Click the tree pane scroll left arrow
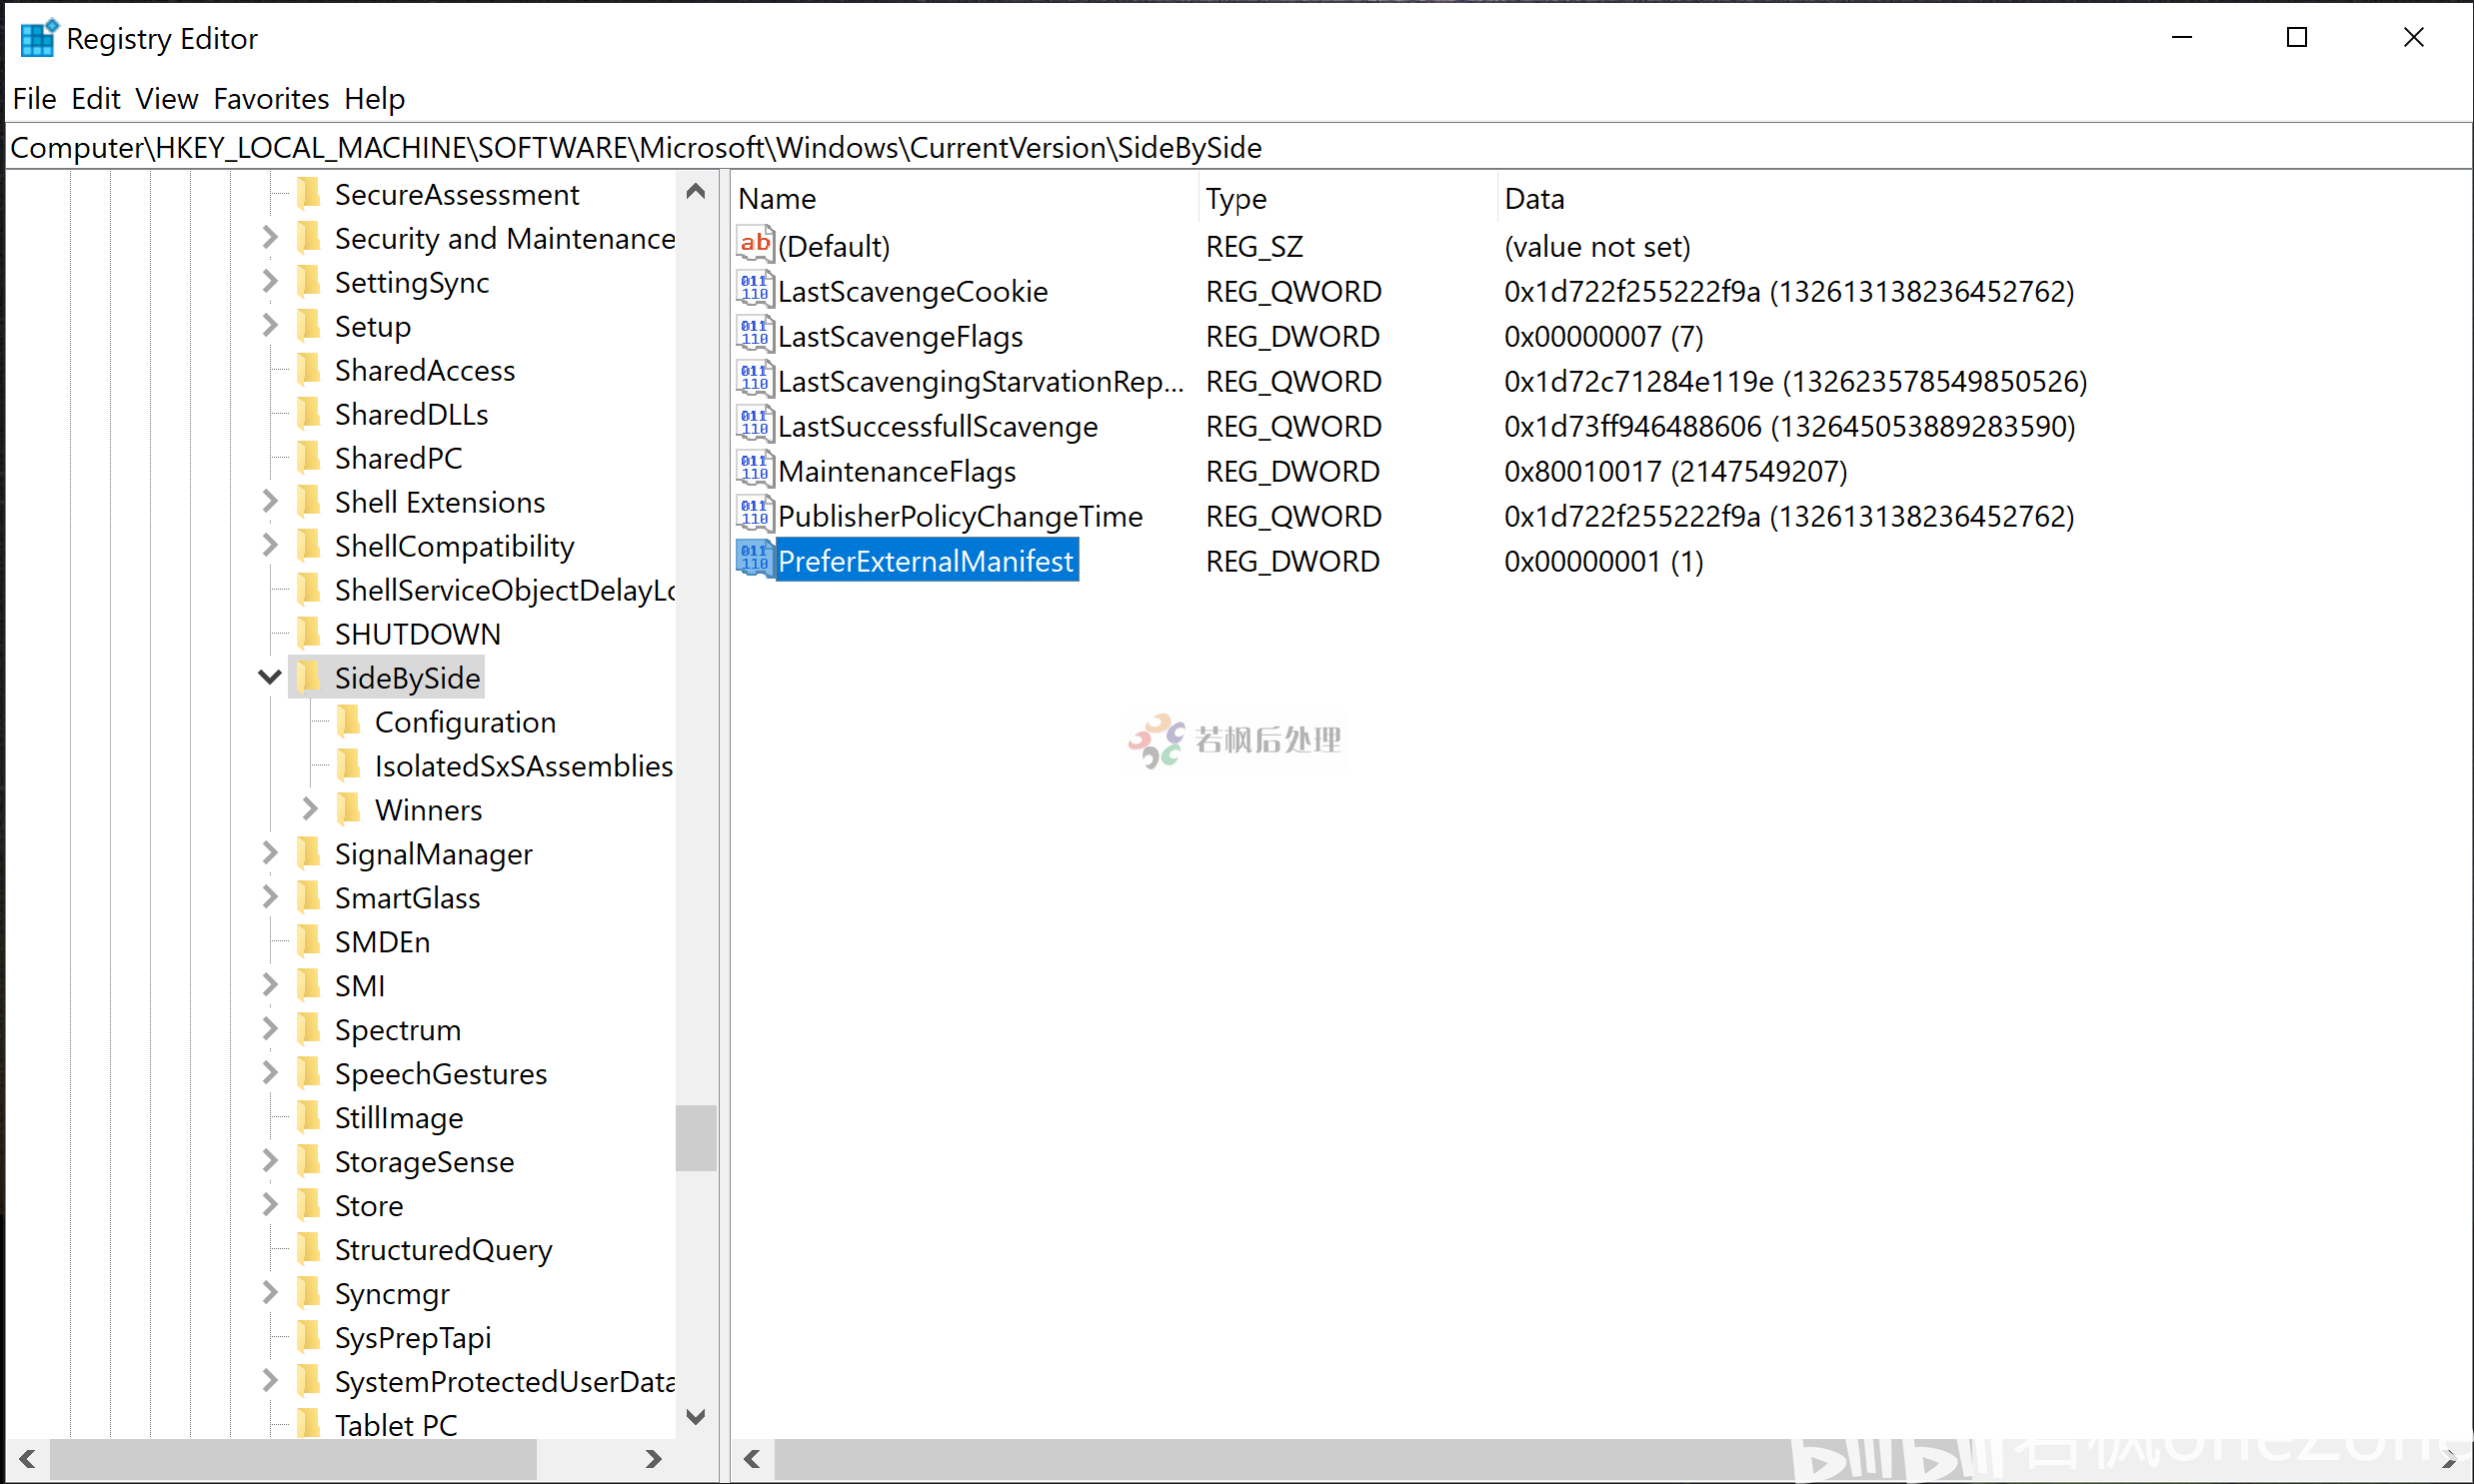The height and width of the screenshot is (1484, 2474). pyautogui.click(x=27, y=1459)
